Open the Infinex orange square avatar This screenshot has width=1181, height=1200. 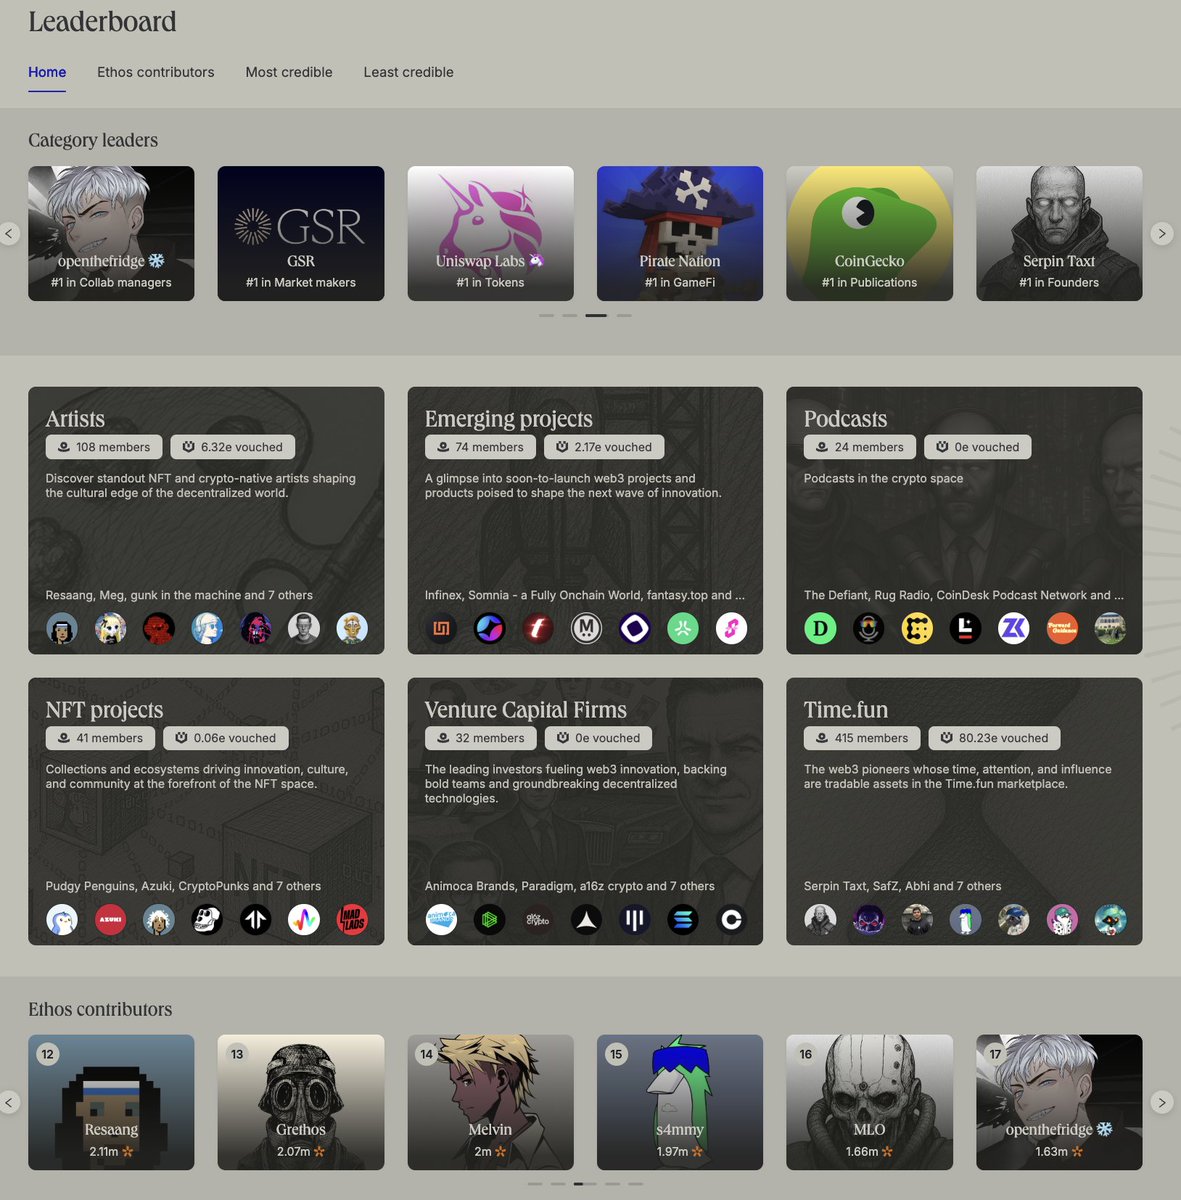(x=441, y=628)
